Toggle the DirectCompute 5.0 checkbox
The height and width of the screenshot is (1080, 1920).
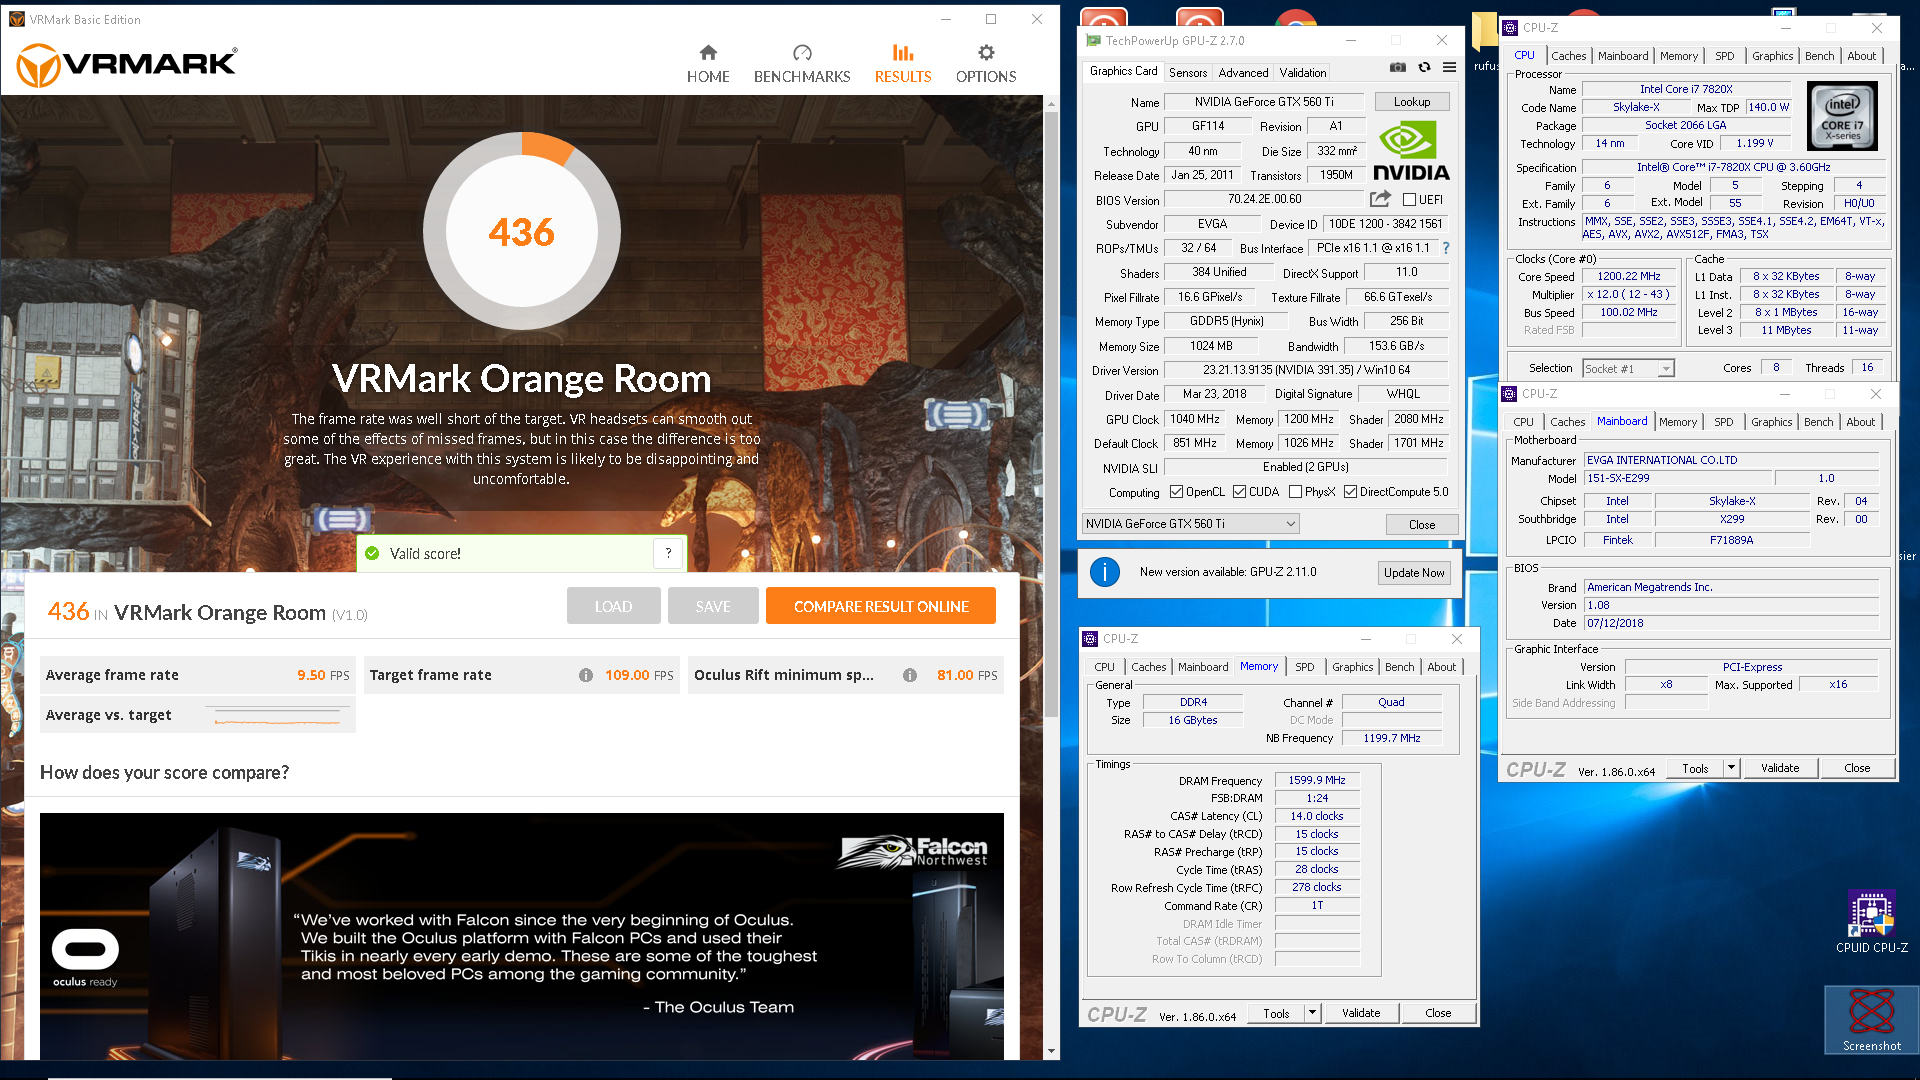(1351, 492)
